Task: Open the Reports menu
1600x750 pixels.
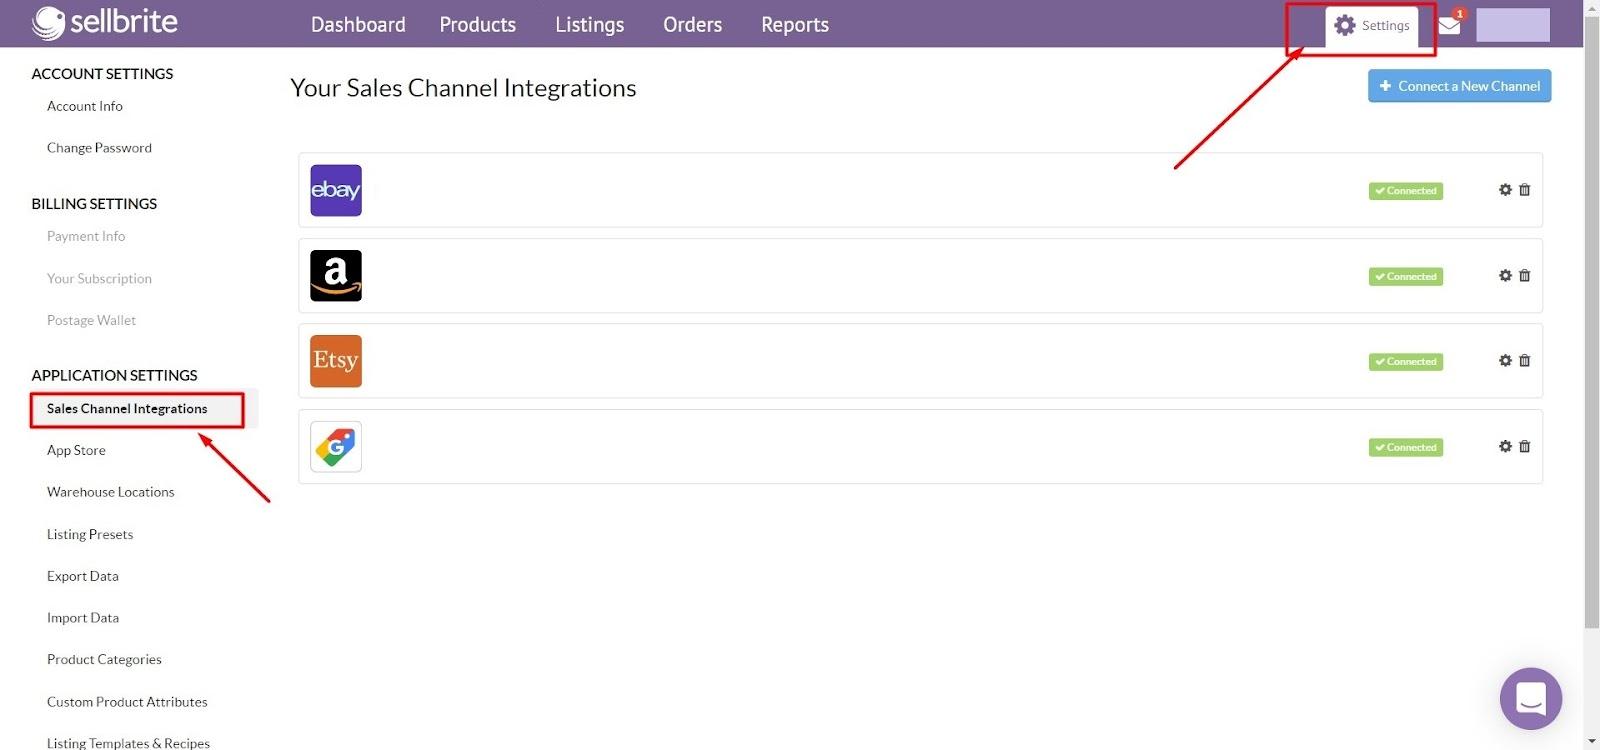Action: 795,25
